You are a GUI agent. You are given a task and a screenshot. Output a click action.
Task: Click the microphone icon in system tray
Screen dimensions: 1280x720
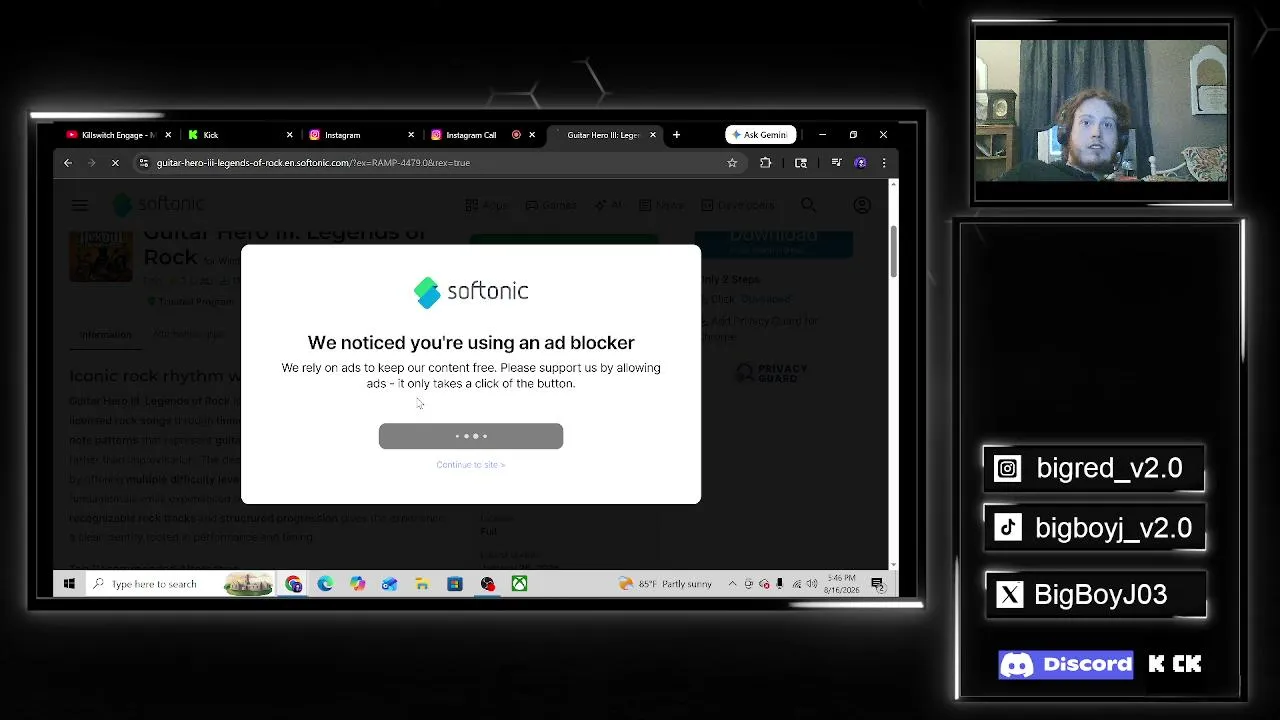[x=780, y=584]
